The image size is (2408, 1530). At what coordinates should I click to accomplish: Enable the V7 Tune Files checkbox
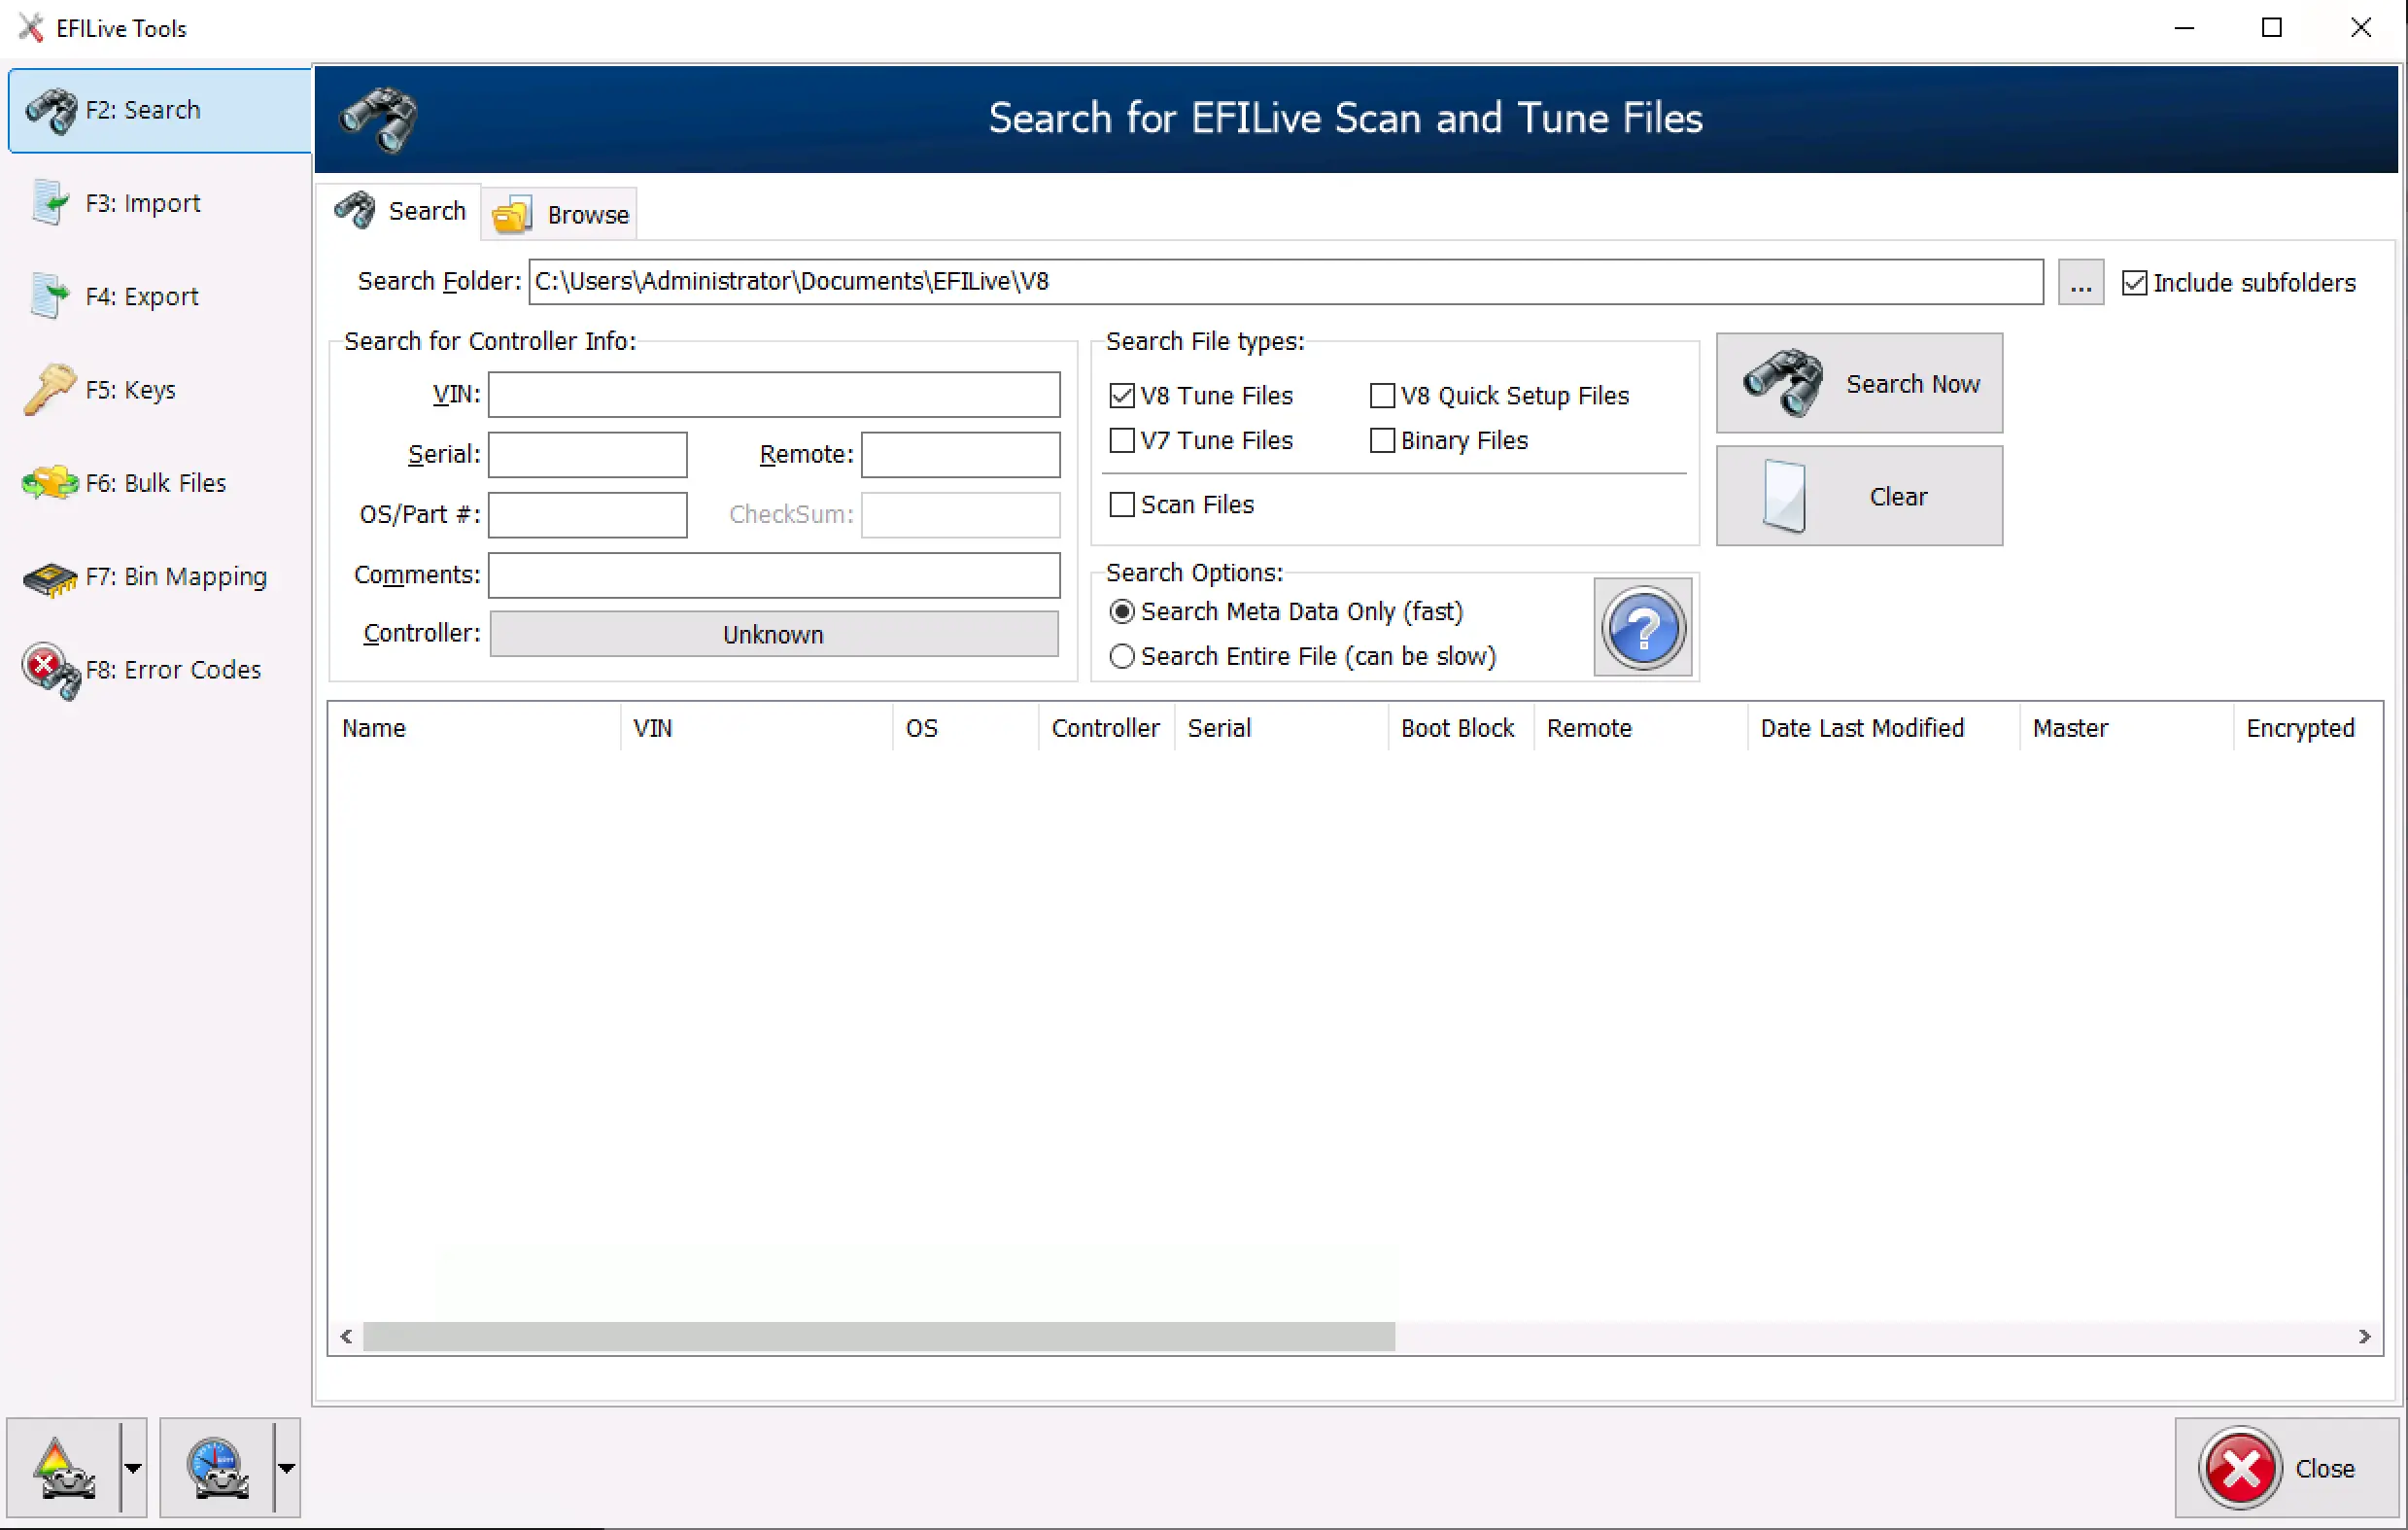click(x=1122, y=441)
